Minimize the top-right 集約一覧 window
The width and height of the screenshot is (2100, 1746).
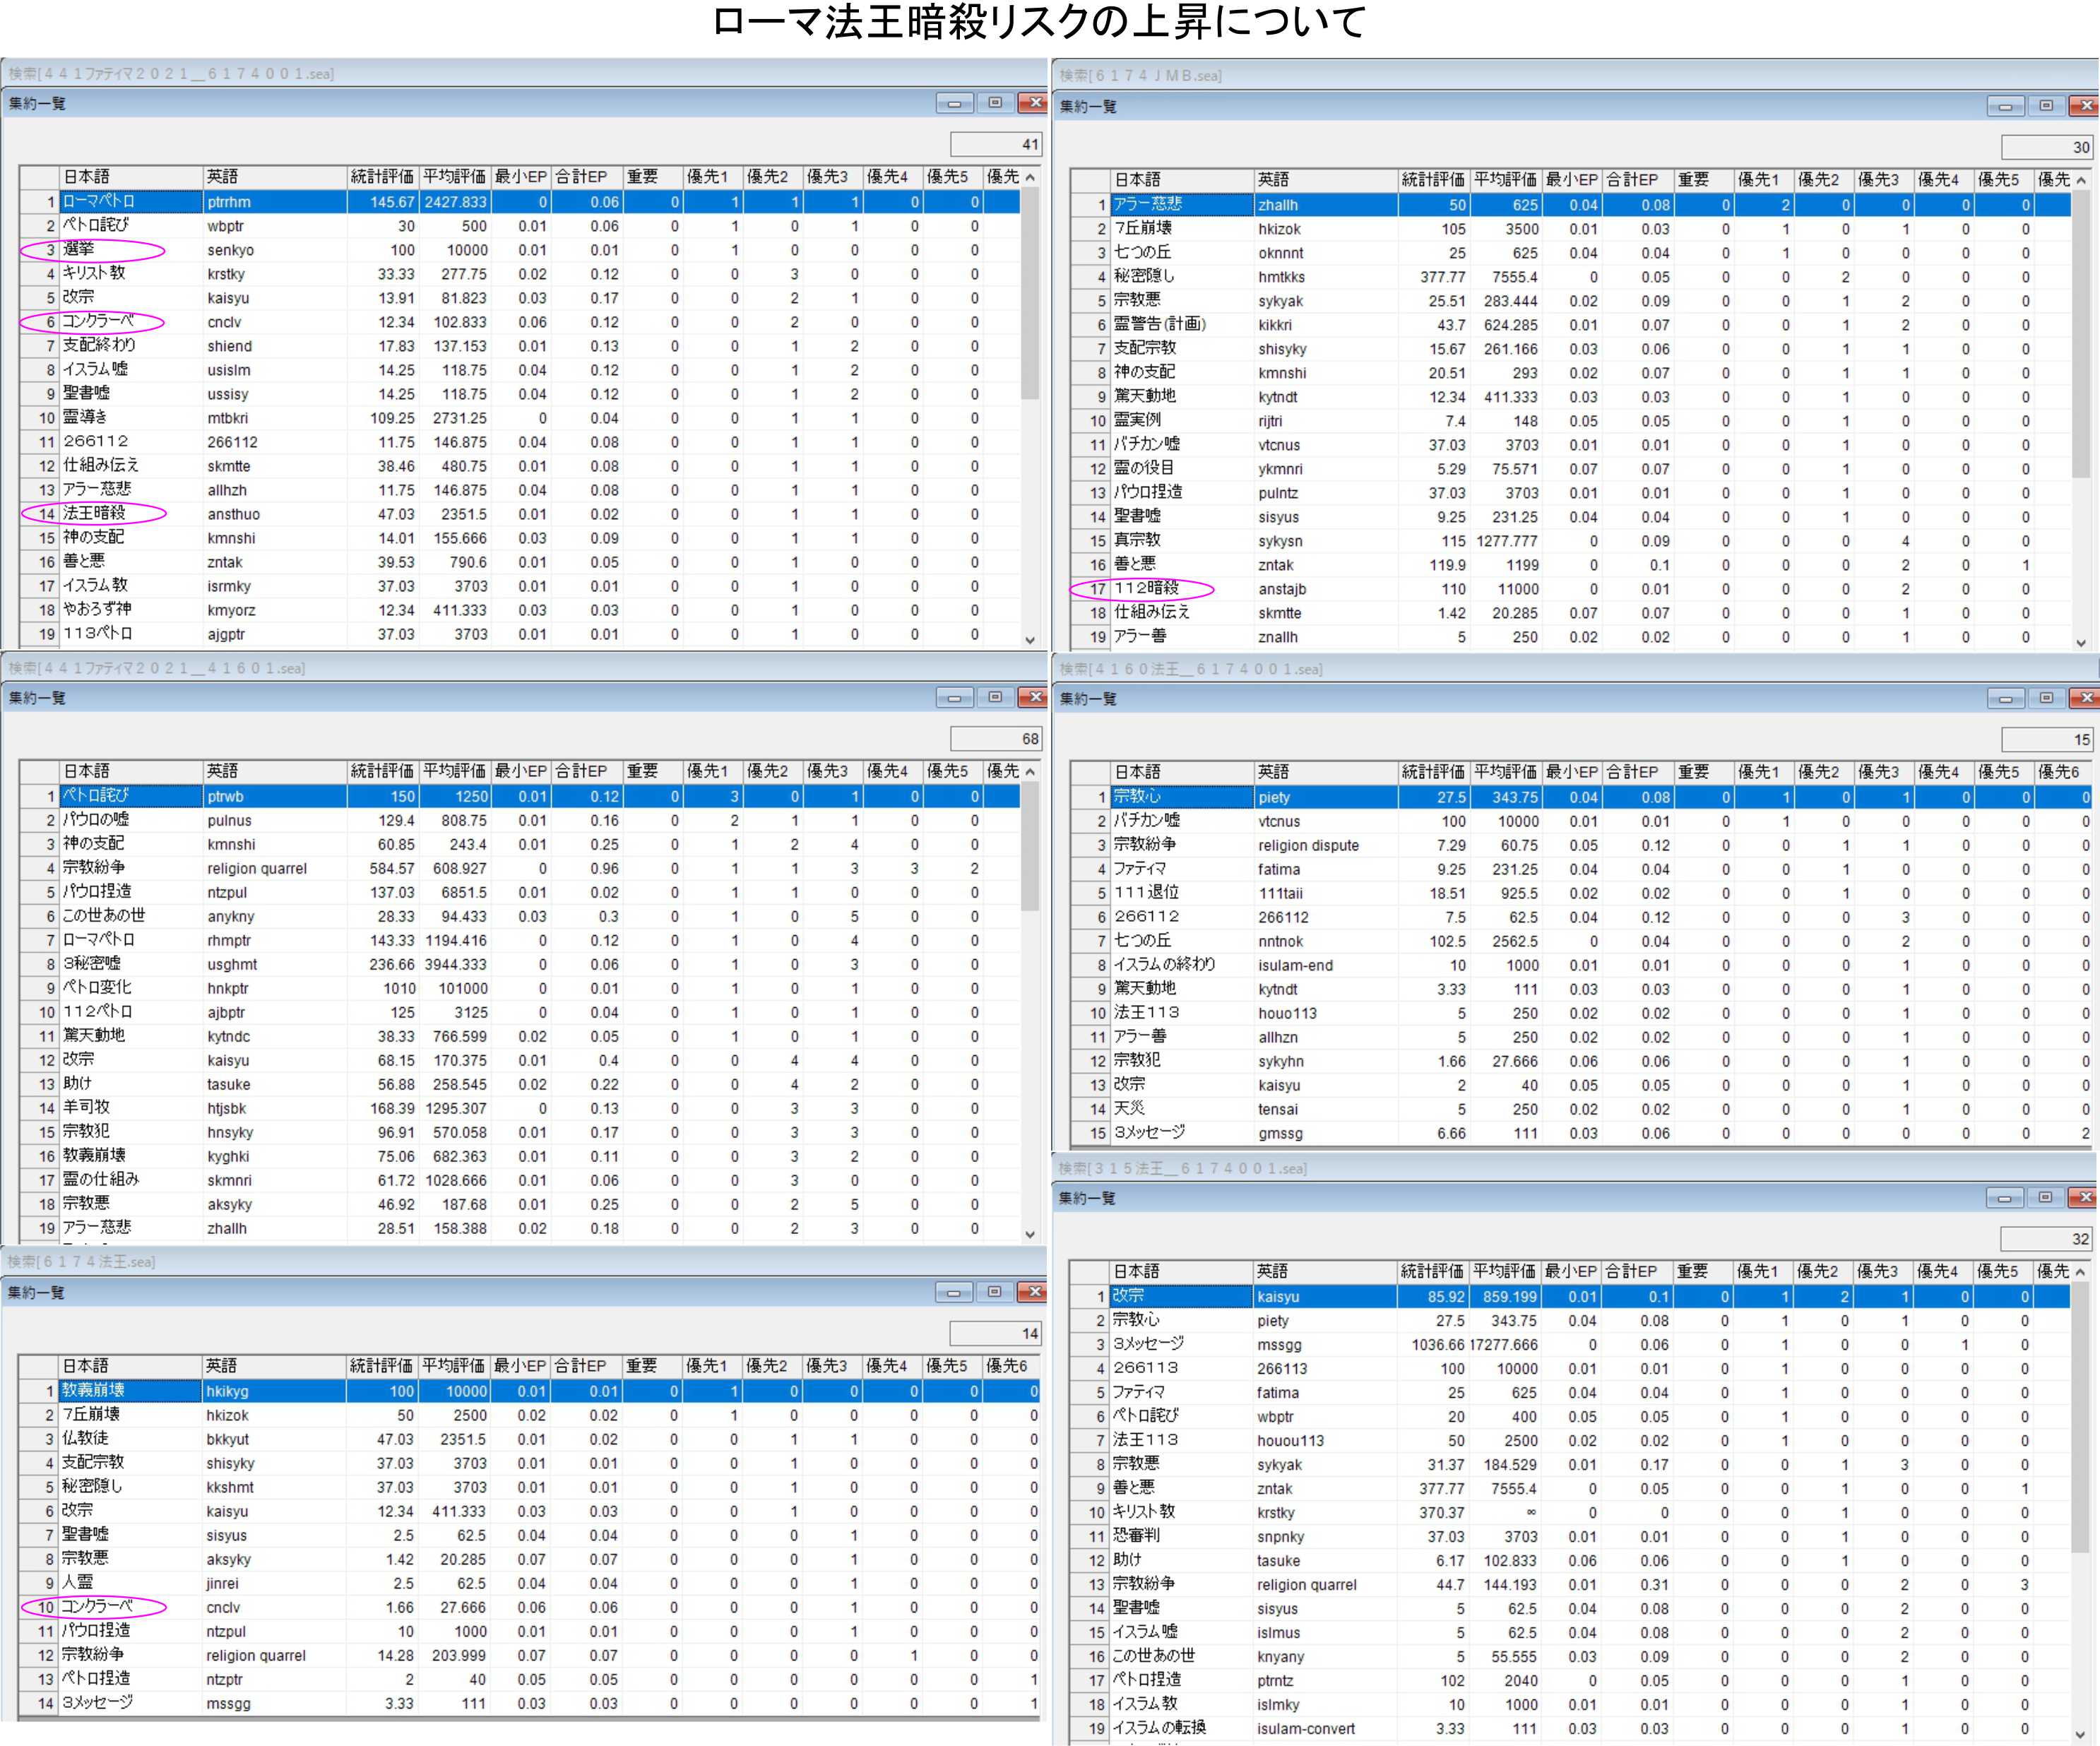[x=2005, y=105]
